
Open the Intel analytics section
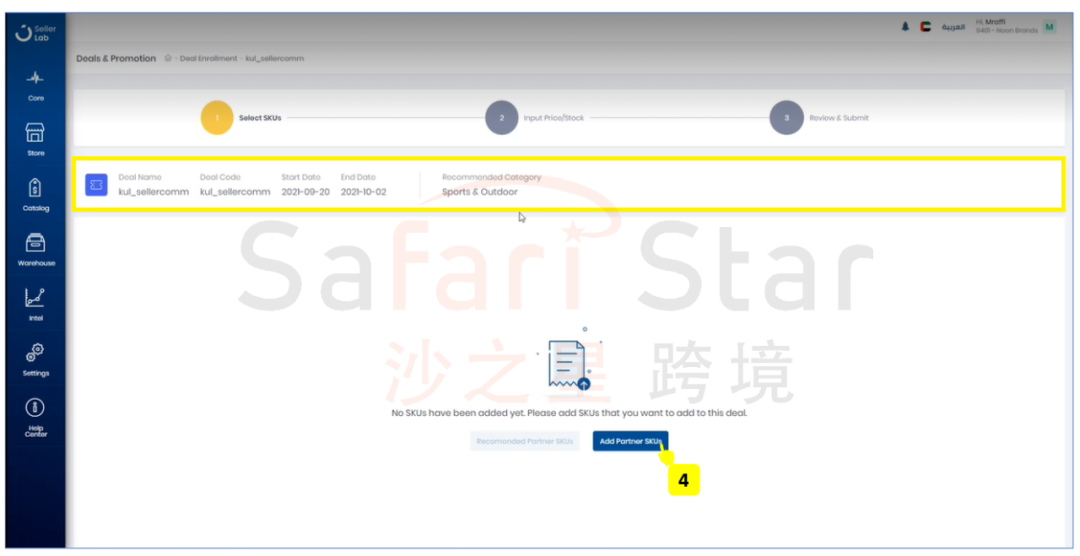36,305
